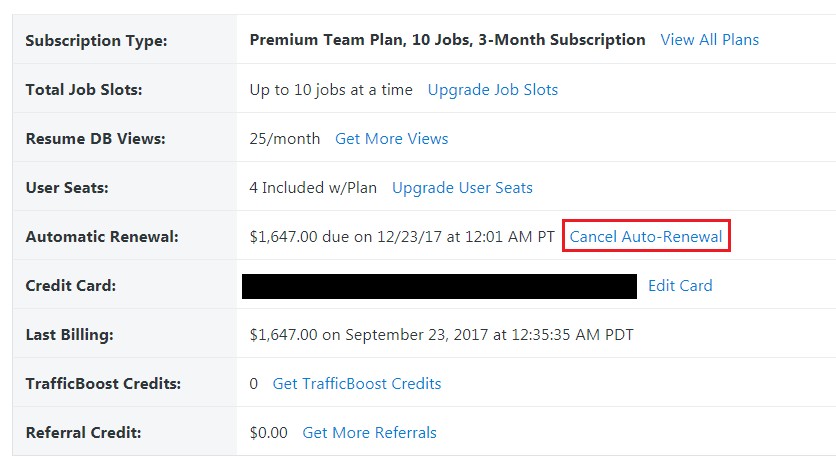Select the Premium Team Plan subscription text

447,40
